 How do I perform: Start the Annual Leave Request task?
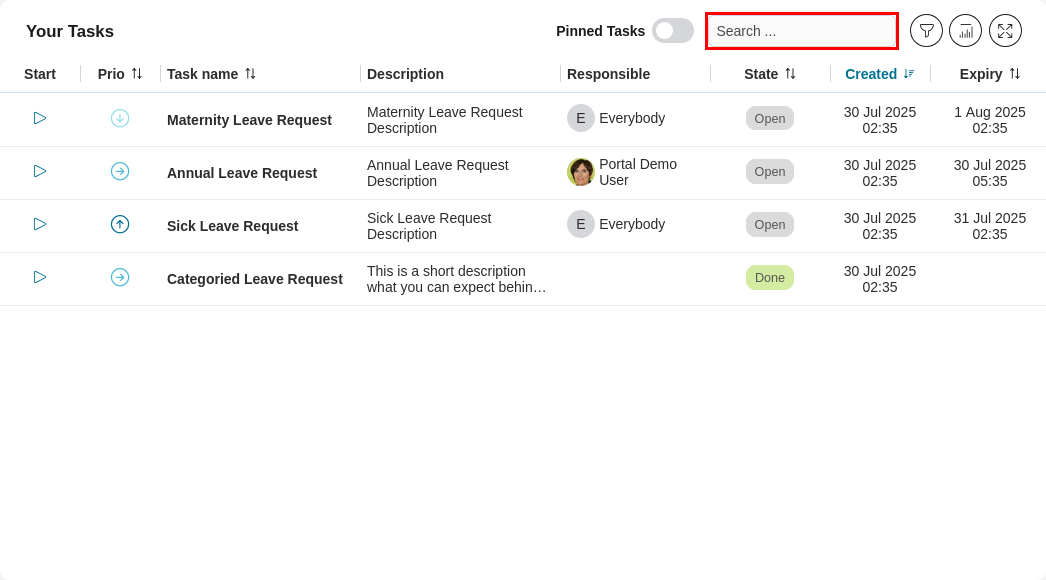pyautogui.click(x=39, y=171)
